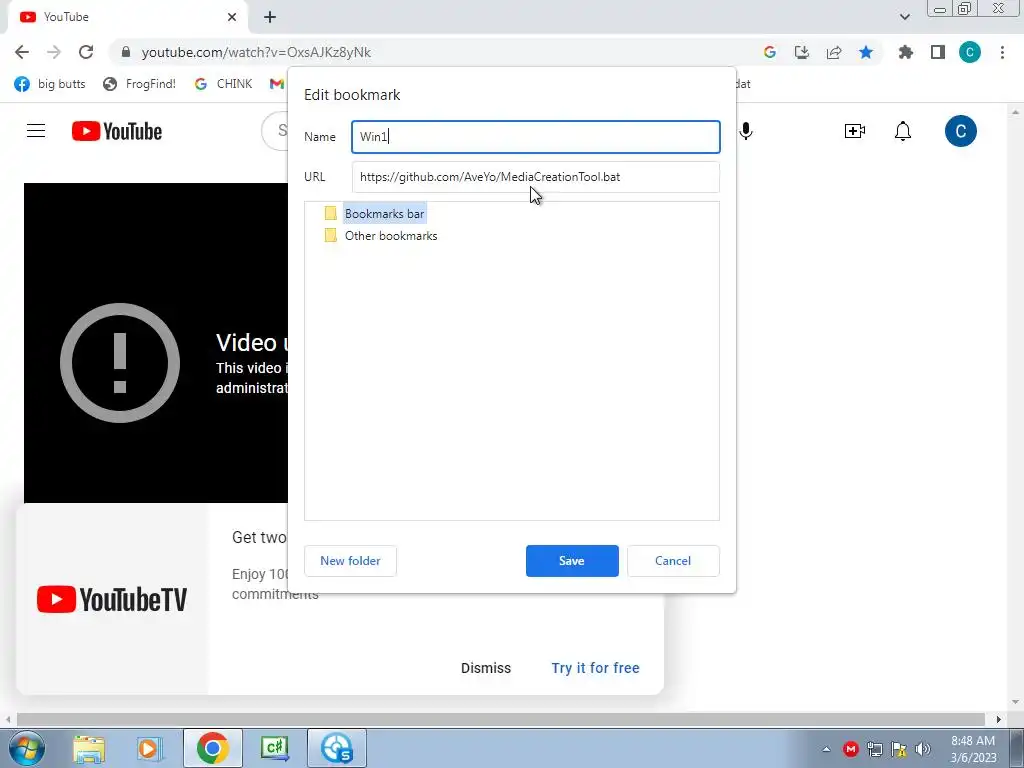Open the Gmail bookmark icon
1024x768 pixels.
[277, 84]
